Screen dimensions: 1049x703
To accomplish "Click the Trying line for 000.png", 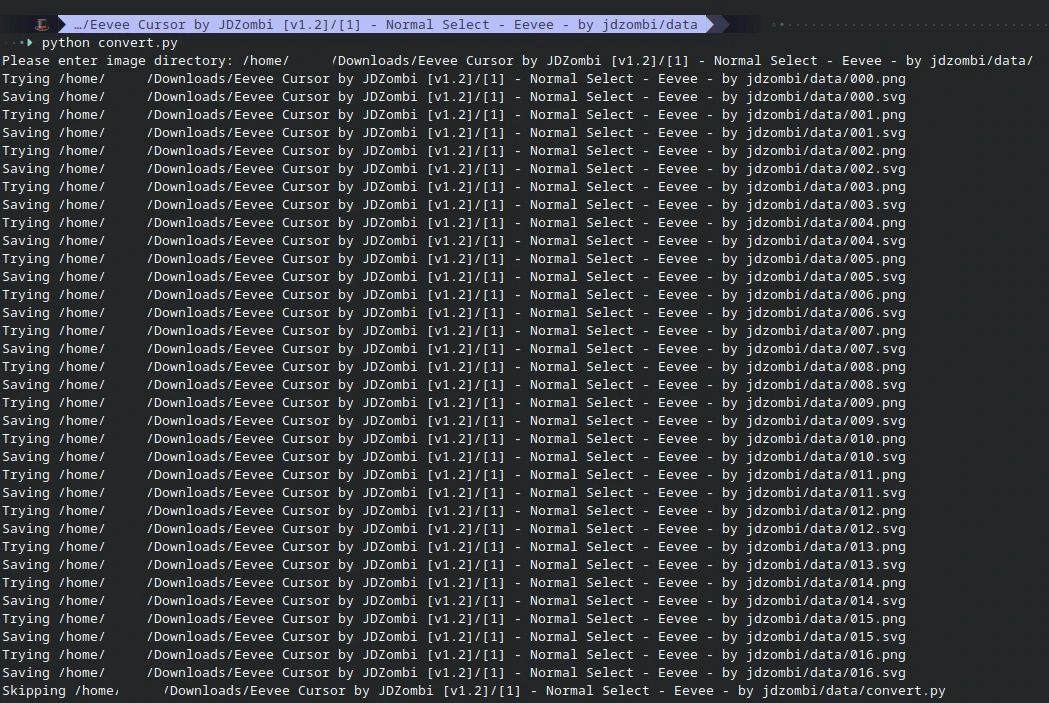I will pyautogui.click(x=454, y=79).
